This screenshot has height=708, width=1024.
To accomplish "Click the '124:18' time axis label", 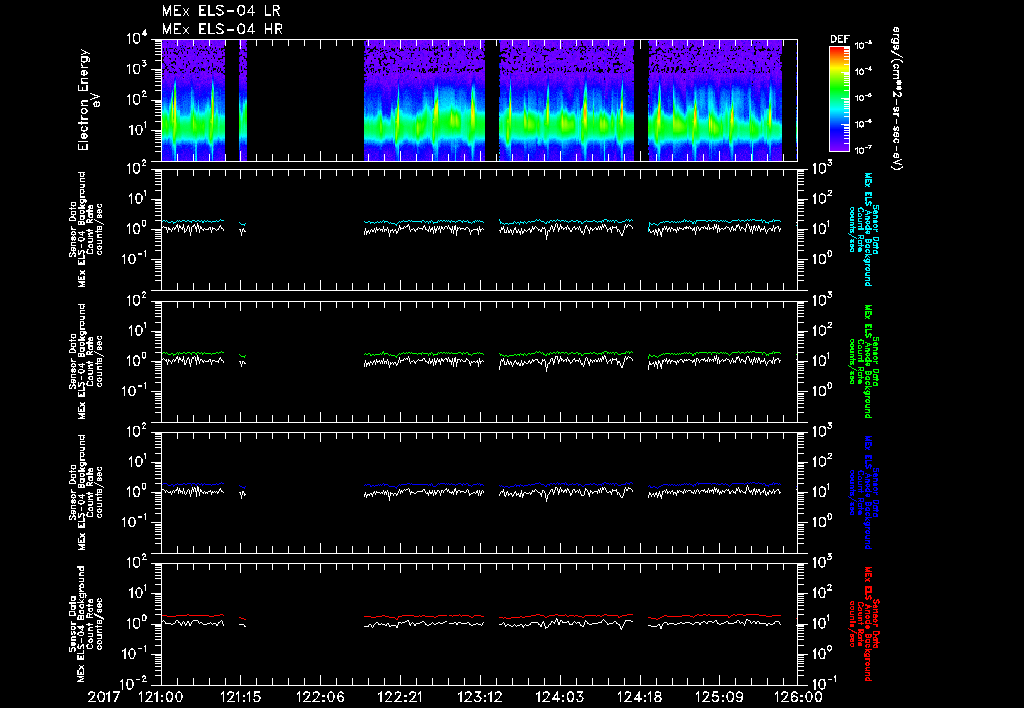I will click(639, 697).
